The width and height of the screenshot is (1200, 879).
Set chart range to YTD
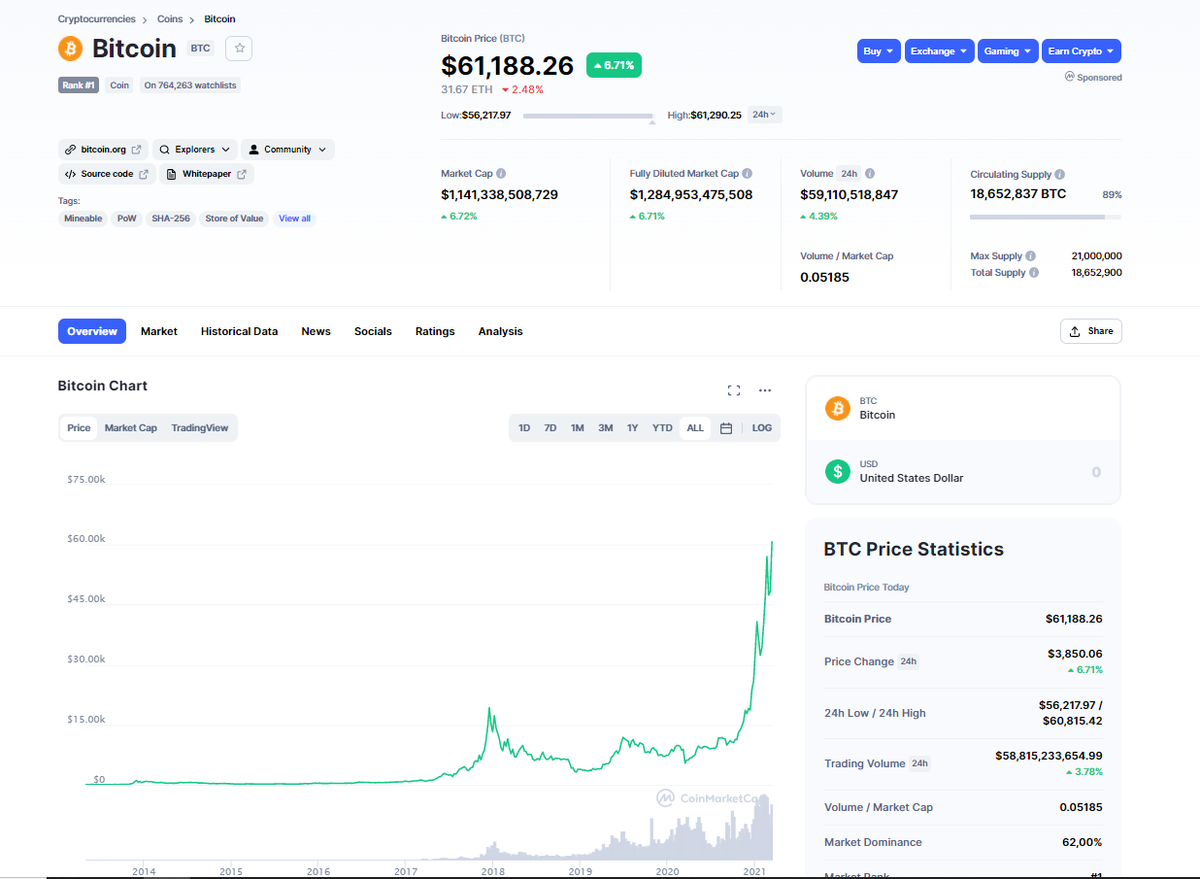(662, 428)
